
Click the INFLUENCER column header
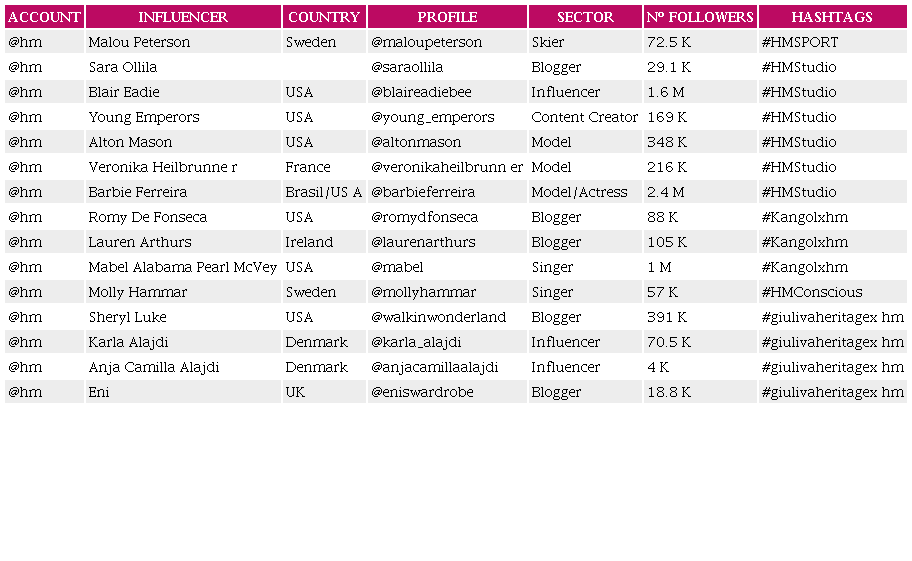(x=183, y=17)
